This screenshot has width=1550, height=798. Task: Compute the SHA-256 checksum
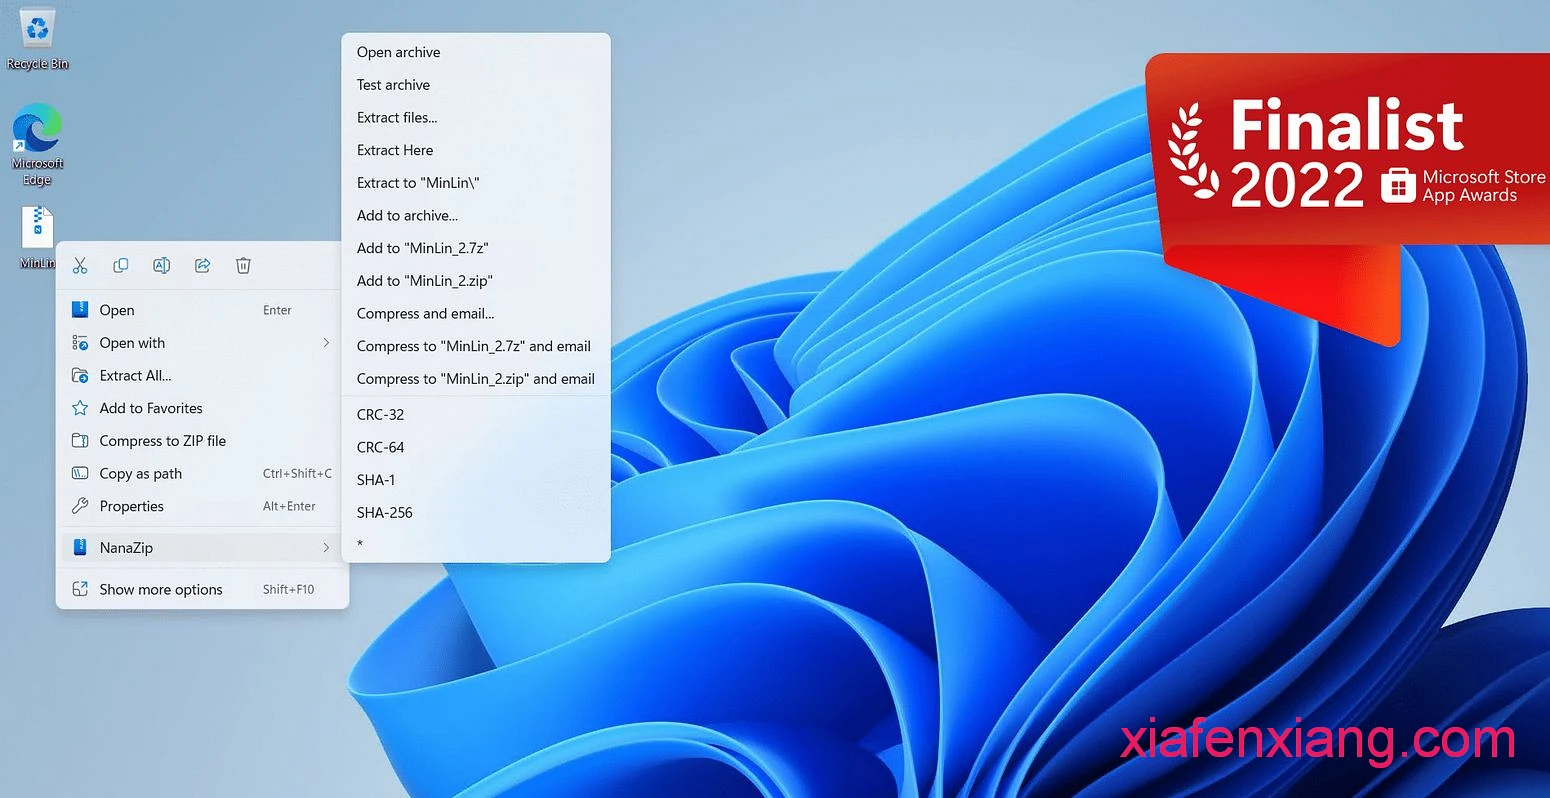coord(384,513)
